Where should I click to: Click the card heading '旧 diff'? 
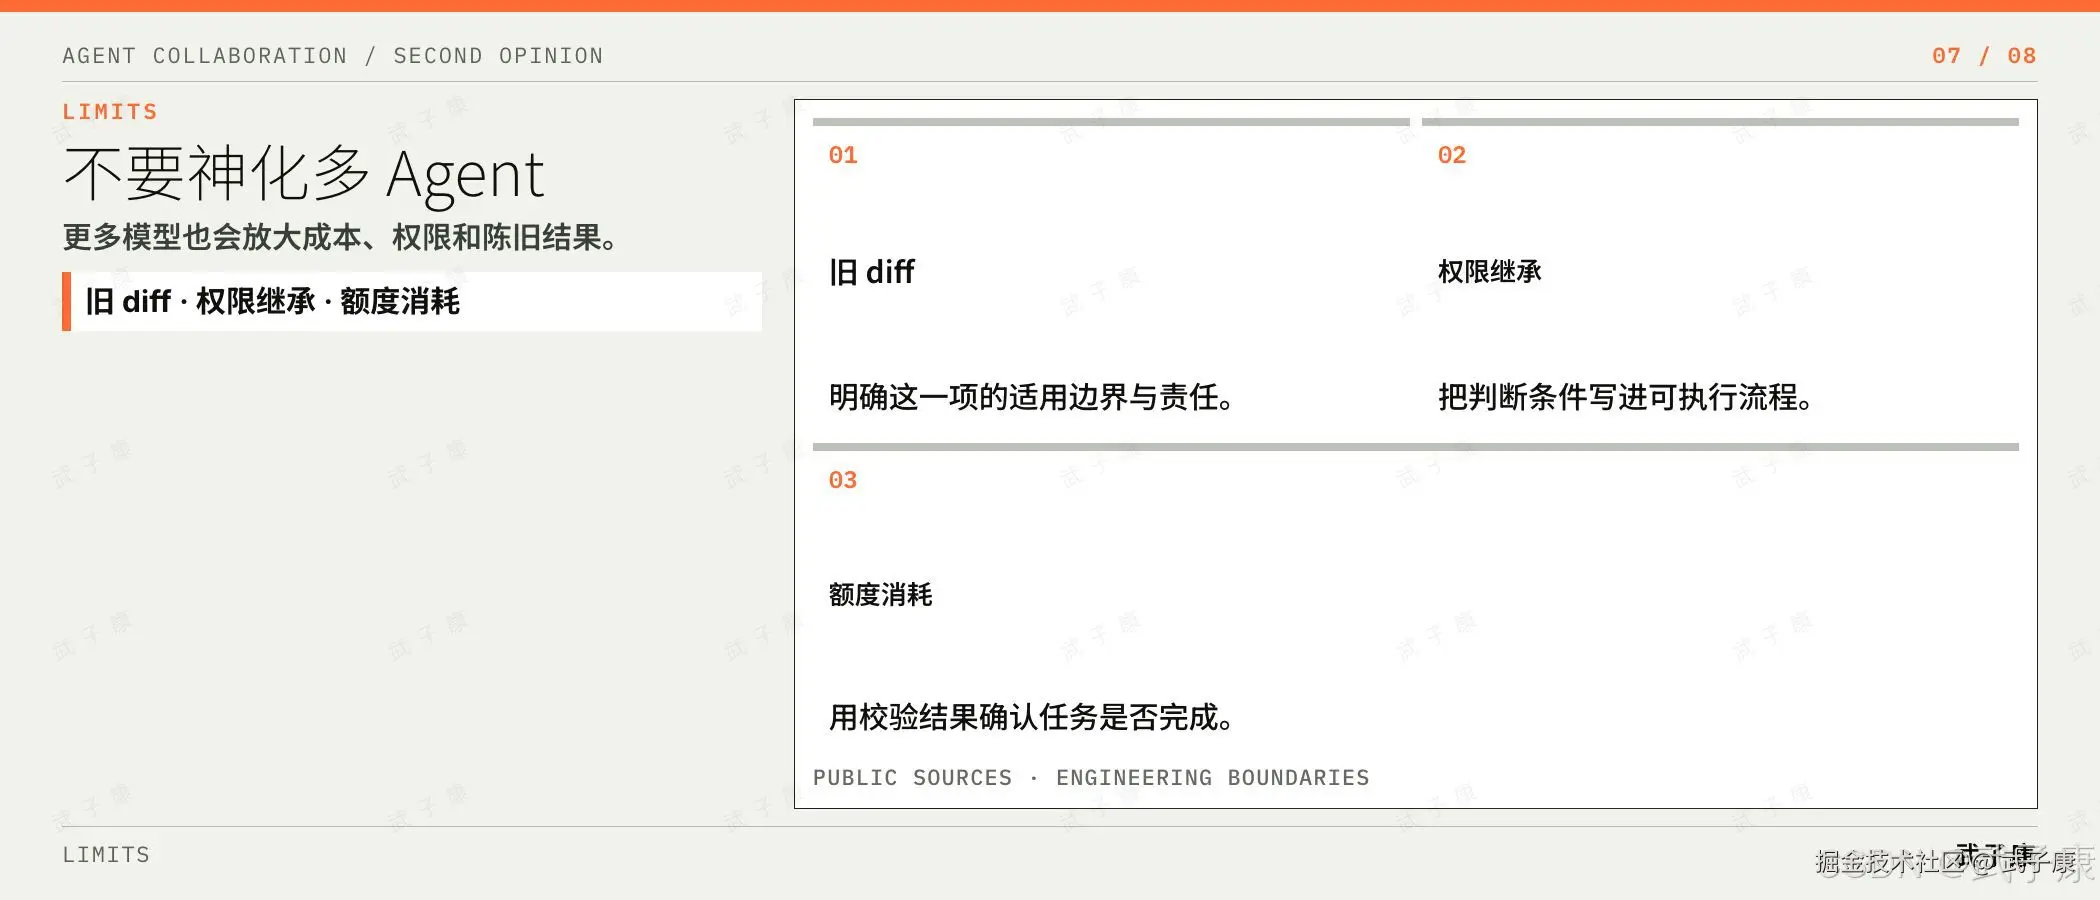click(871, 272)
